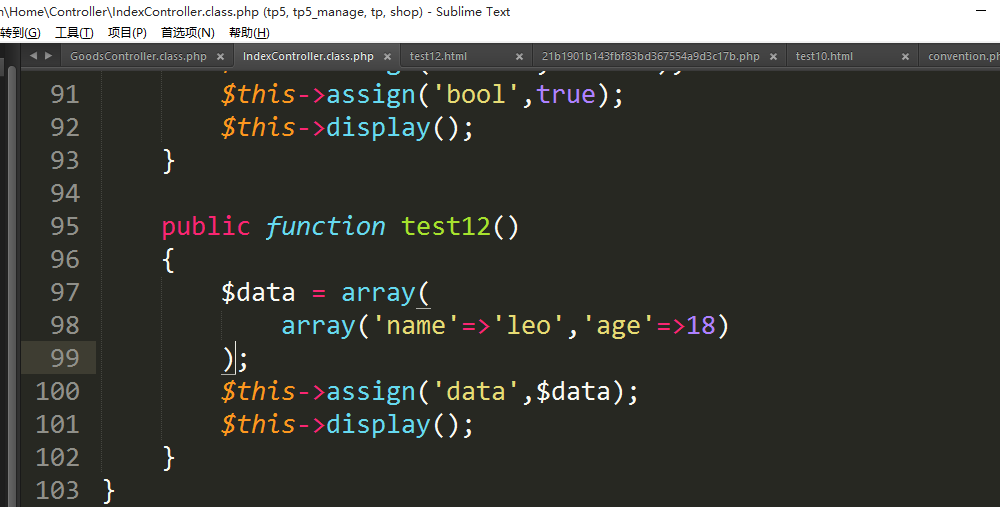Image resolution: width=1000 pixels, height=507 pixels.
Task: Switch to the test12.html tab
Action: pos(438,57)
